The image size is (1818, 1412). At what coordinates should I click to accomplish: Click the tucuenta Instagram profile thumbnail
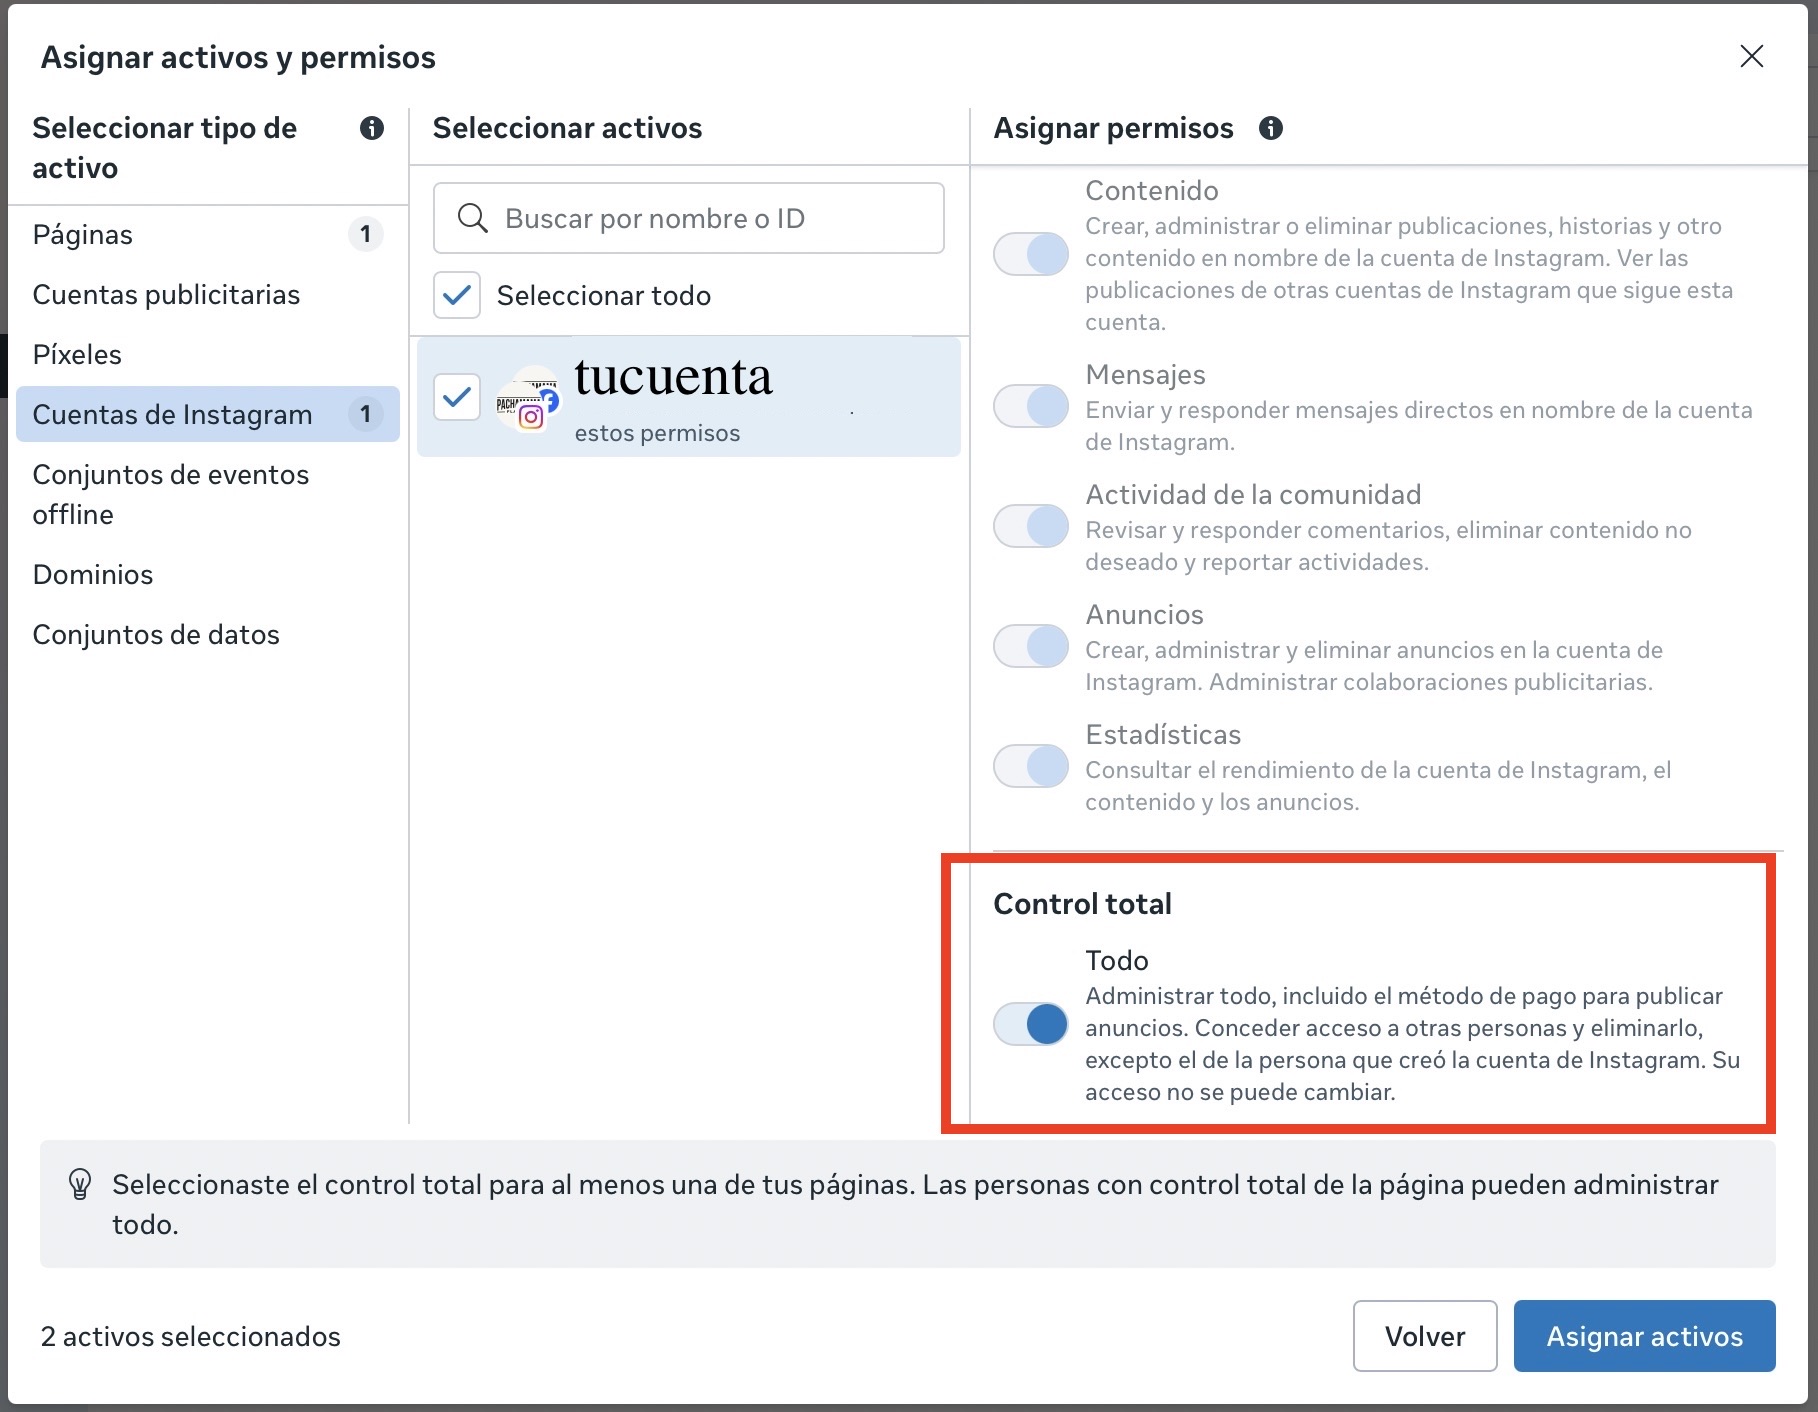click(528, 399)
